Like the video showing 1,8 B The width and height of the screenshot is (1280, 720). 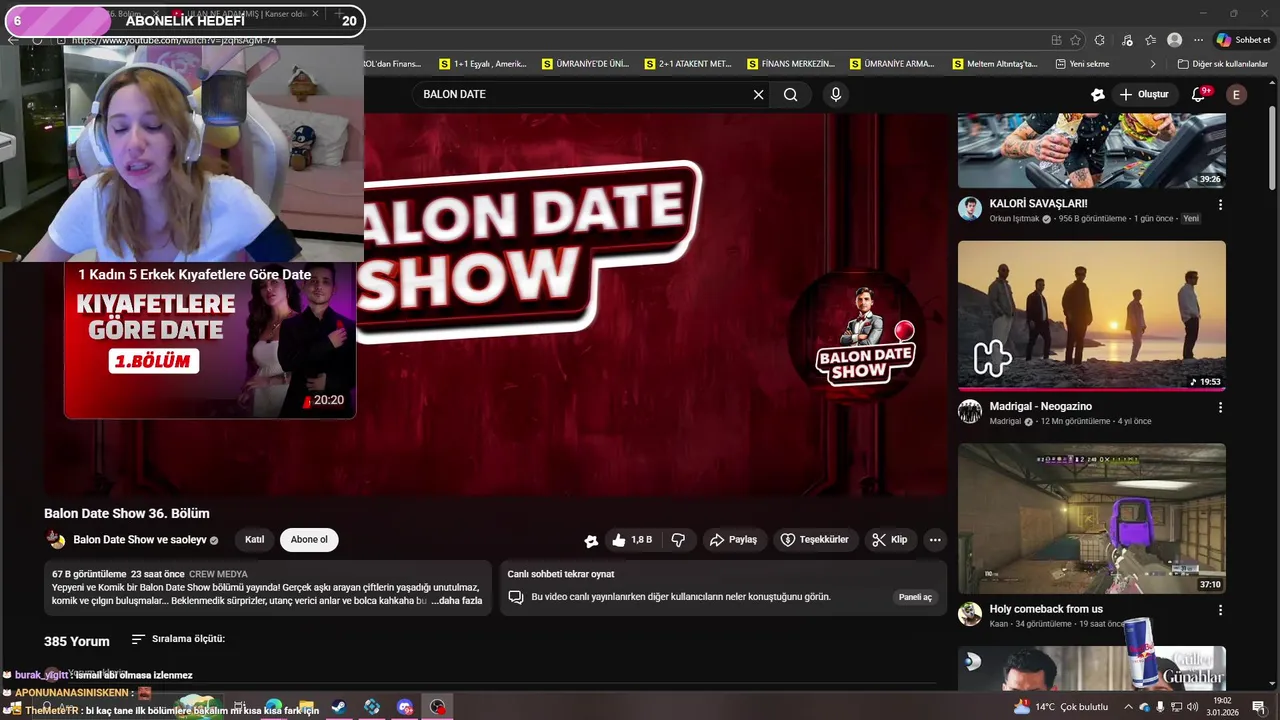pos(631,540)
